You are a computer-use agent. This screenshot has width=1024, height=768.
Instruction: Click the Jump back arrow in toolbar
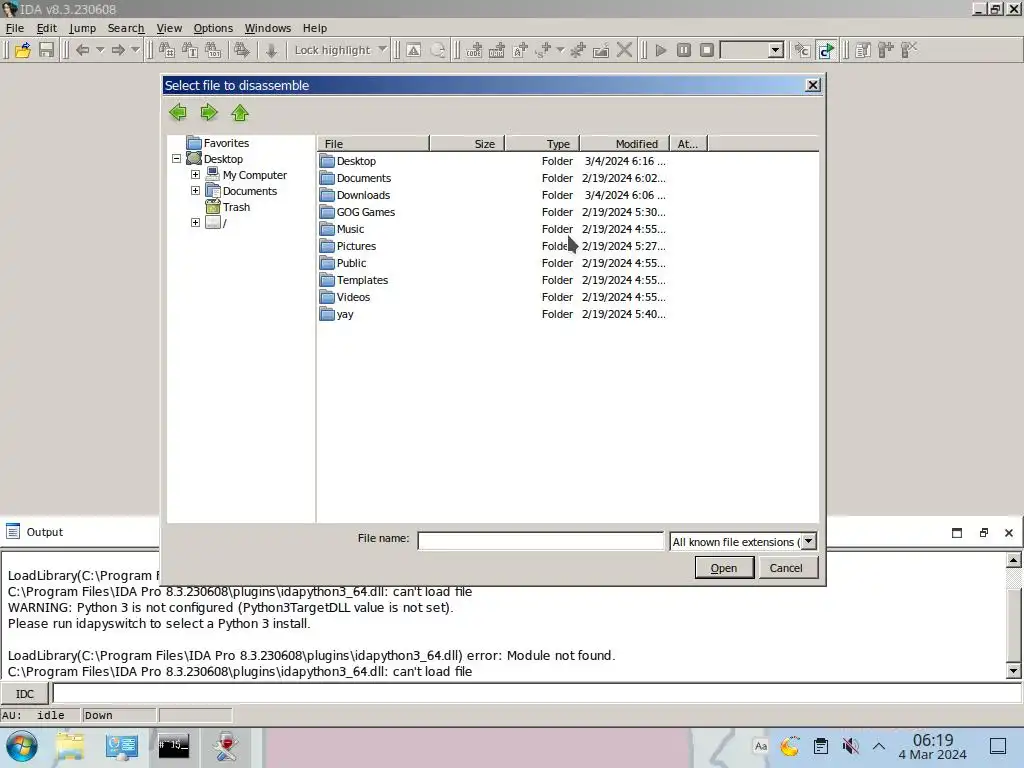tap(82, 50)
